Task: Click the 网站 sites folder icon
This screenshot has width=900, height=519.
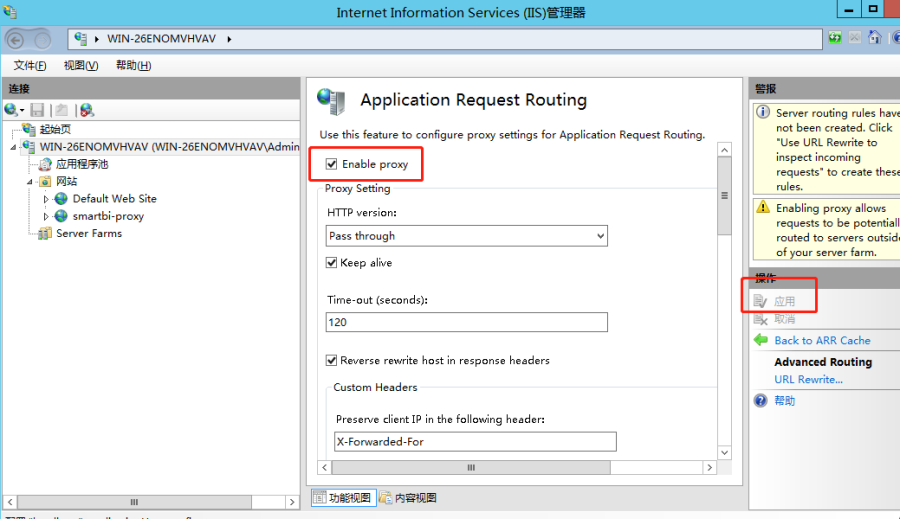Action: pos(45,182)
